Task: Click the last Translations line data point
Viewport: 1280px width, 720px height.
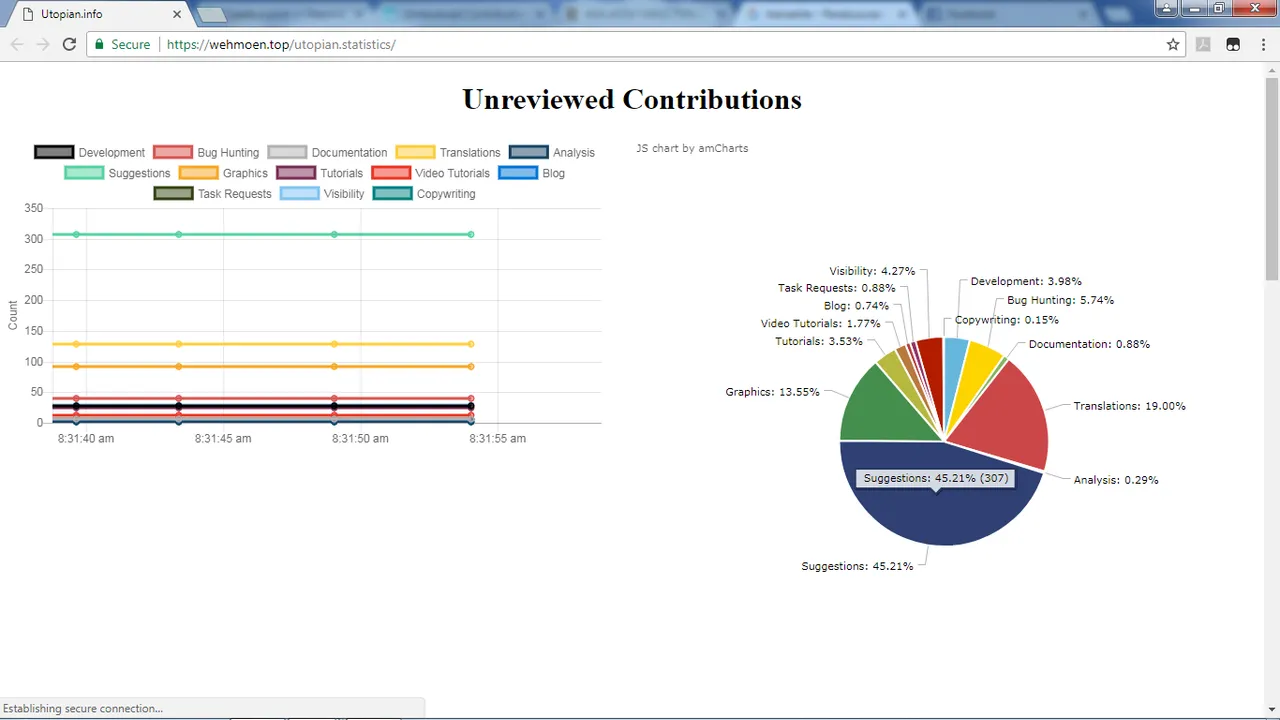Action: [471, 344]
